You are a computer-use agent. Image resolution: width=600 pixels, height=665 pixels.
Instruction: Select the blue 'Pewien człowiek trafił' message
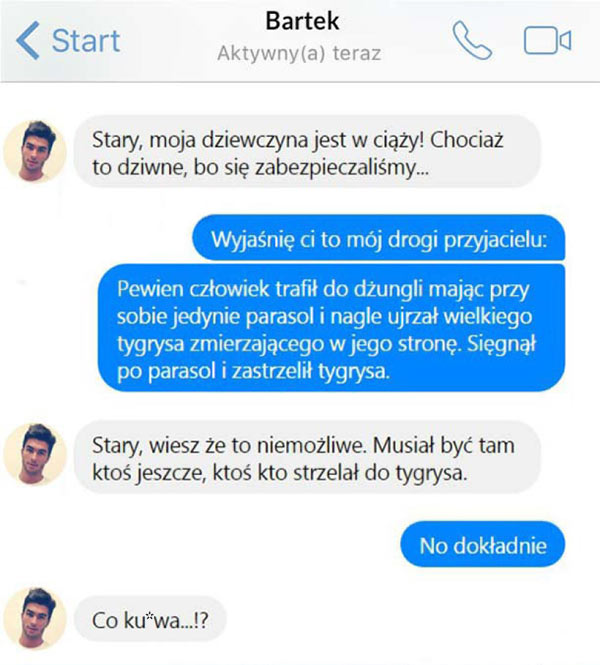pyautogui.click(x=332, y=328)
